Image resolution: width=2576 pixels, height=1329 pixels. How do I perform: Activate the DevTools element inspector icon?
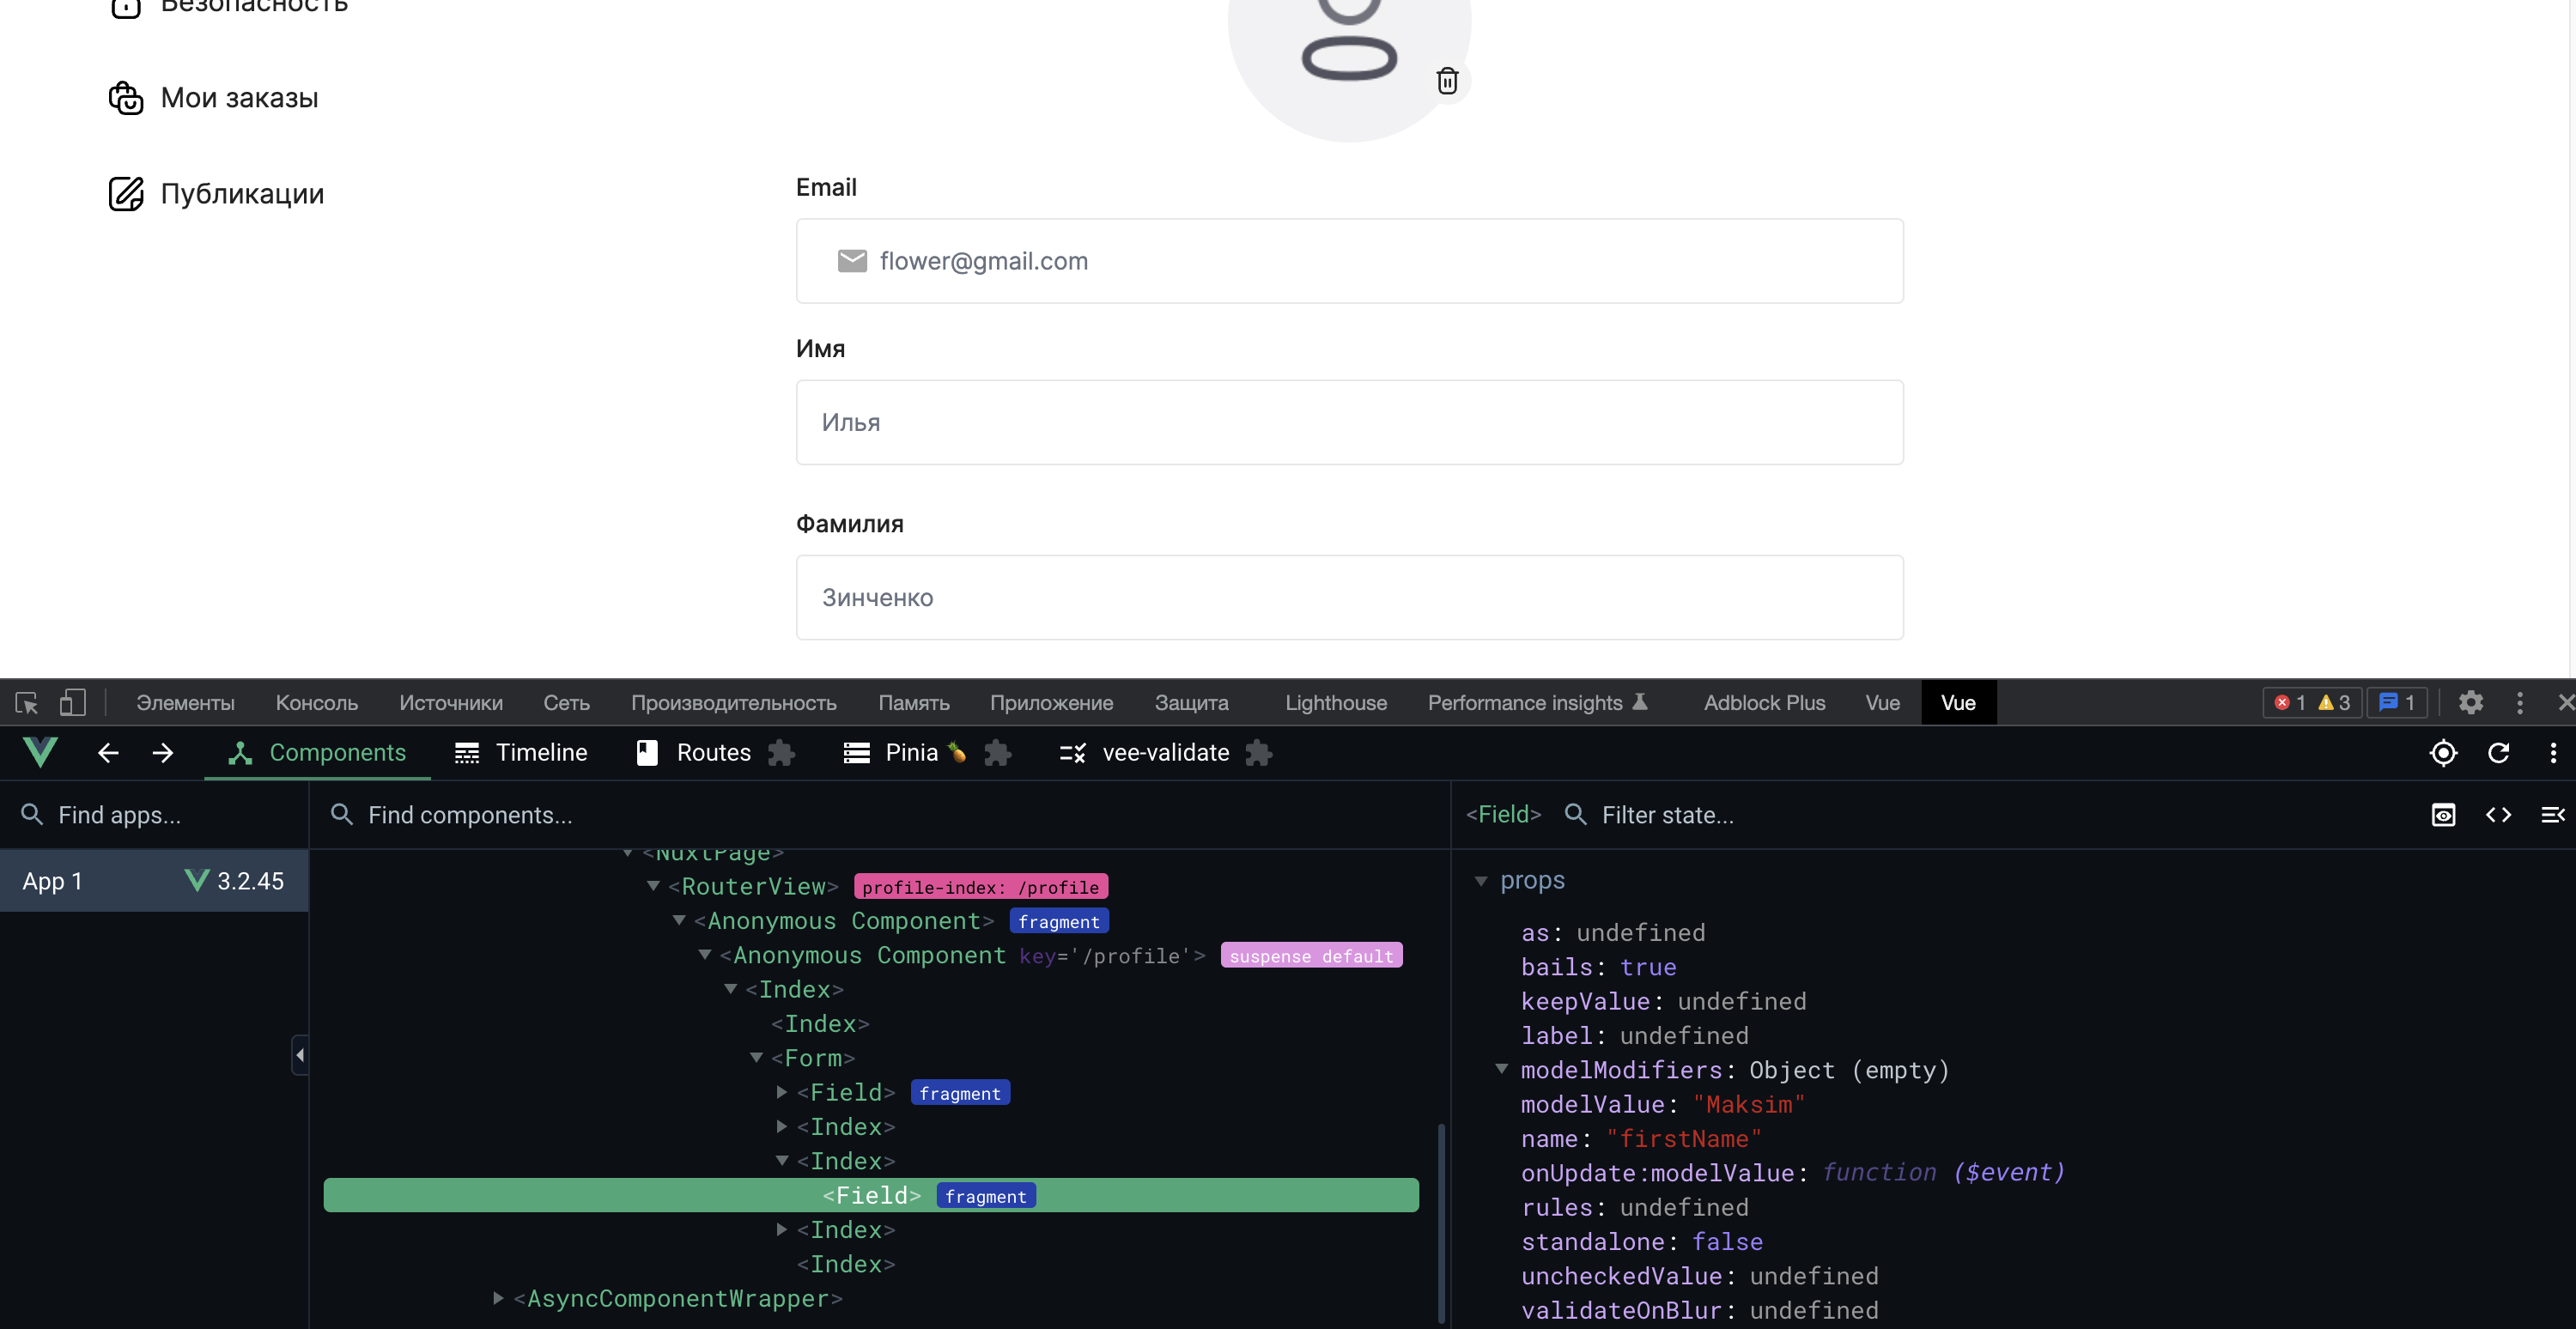27,703
